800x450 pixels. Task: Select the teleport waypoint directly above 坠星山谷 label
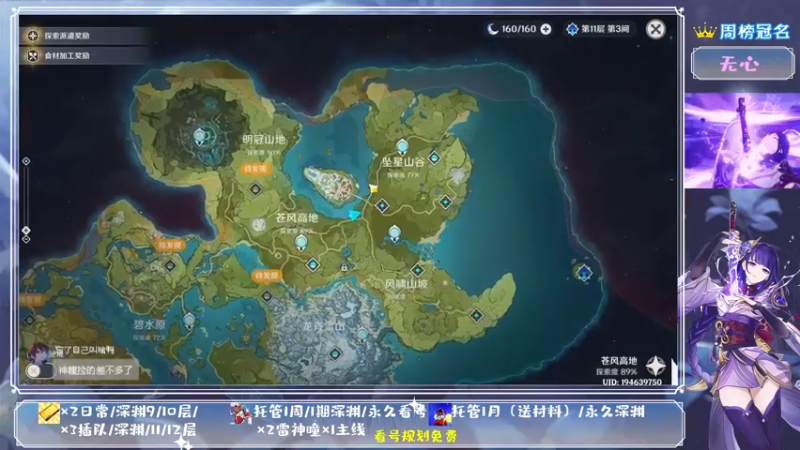pyautogui.click(x=402, y=147)
